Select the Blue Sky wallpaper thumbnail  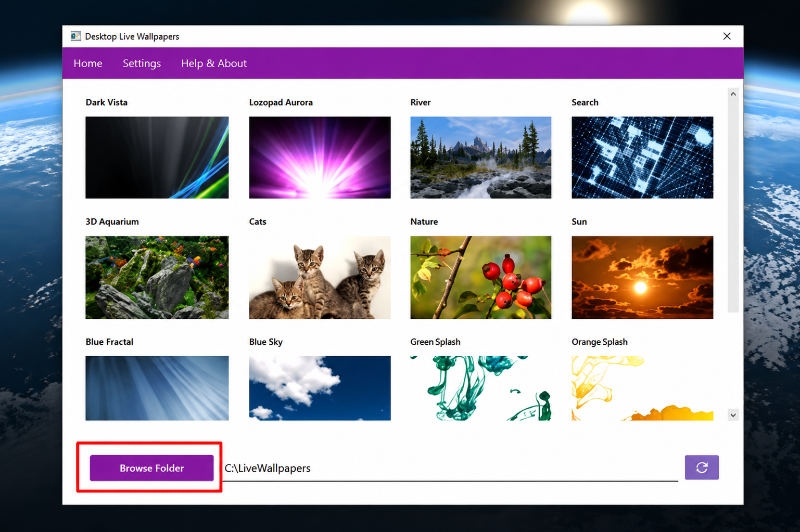(x=320, y=388)
